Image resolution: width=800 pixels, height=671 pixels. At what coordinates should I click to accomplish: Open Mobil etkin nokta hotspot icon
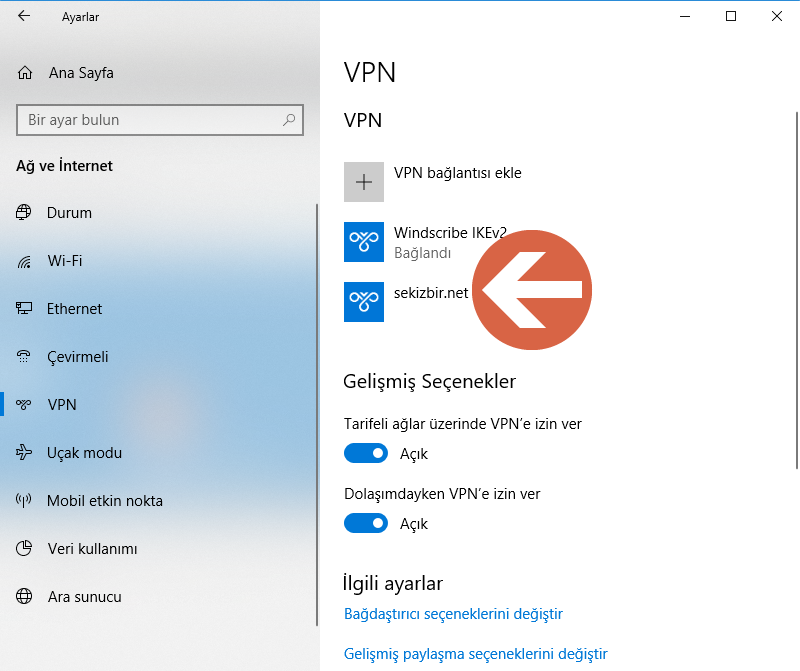click(x=22, y=500)
